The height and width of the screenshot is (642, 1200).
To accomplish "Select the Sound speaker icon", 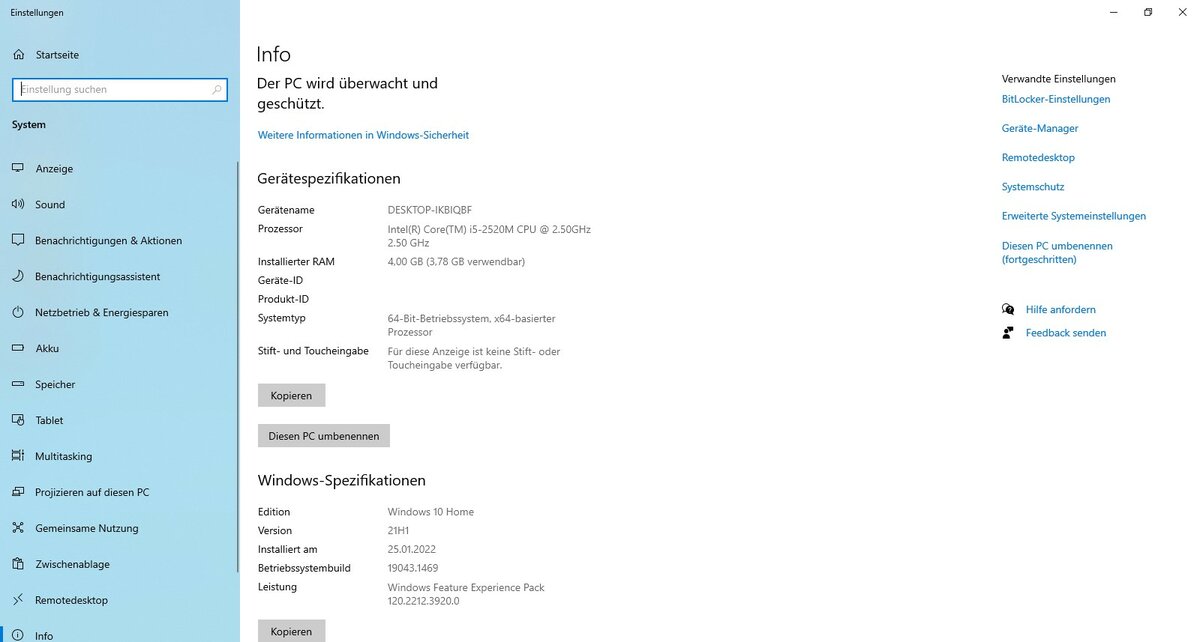I will coord(18,205).
